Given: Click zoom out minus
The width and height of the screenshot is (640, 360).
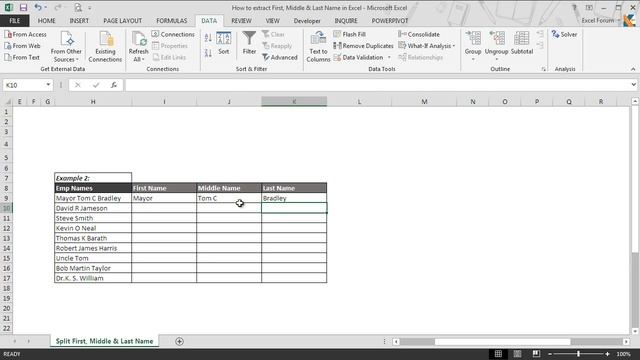Looking at the screenshot, I should [x=550, y=354].
